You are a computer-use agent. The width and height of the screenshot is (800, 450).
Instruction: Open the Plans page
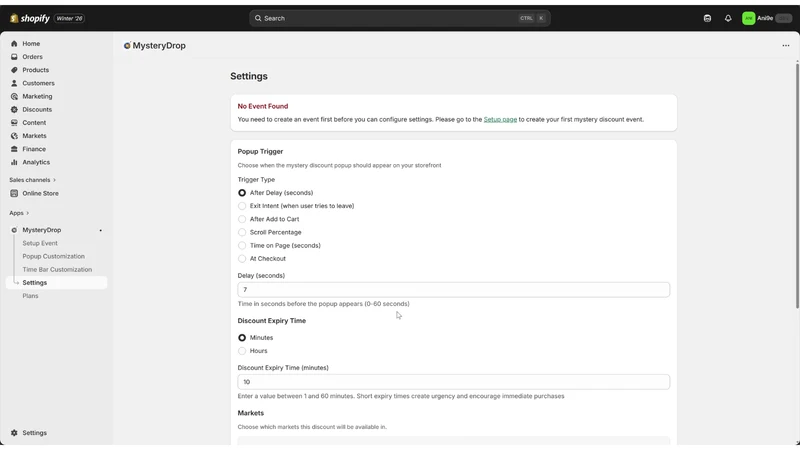pos(30,296)
